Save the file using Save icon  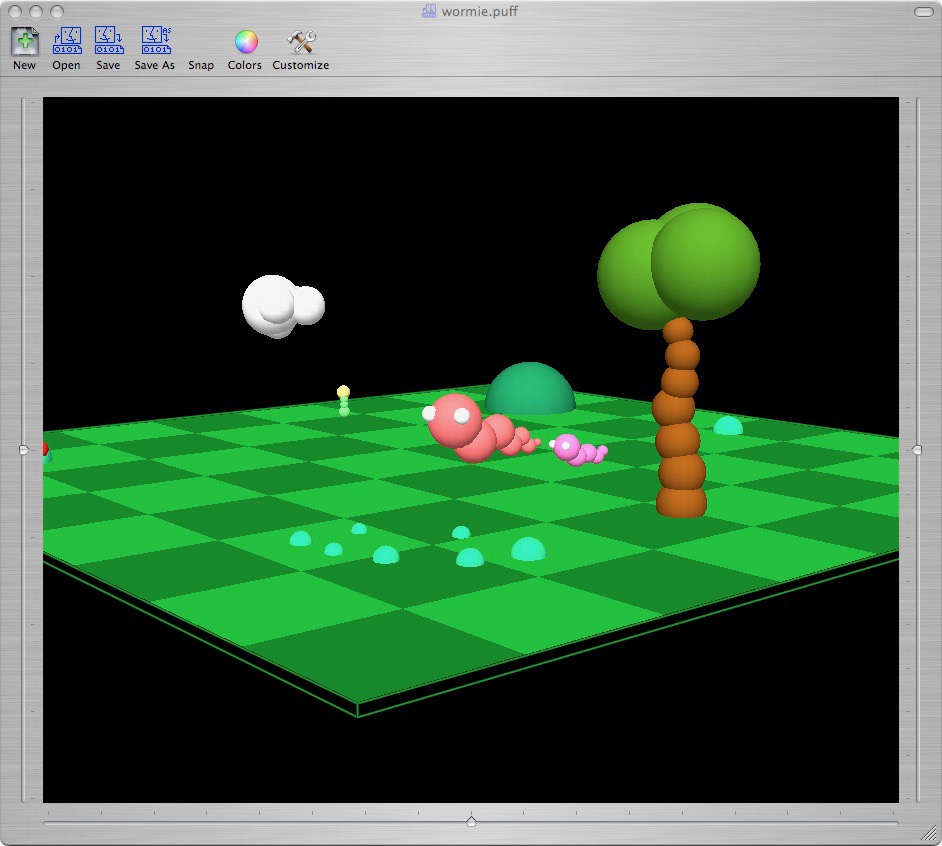[109, 40]
